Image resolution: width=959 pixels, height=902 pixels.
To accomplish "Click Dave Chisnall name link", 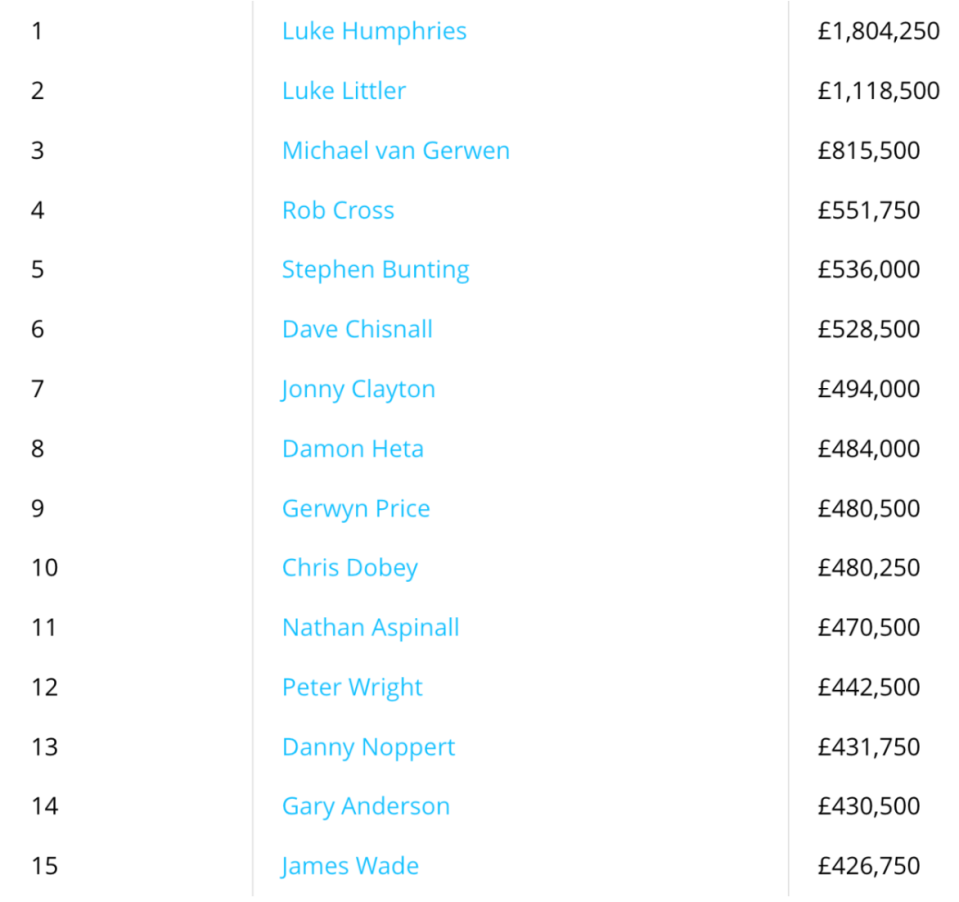I will (357, 329).
